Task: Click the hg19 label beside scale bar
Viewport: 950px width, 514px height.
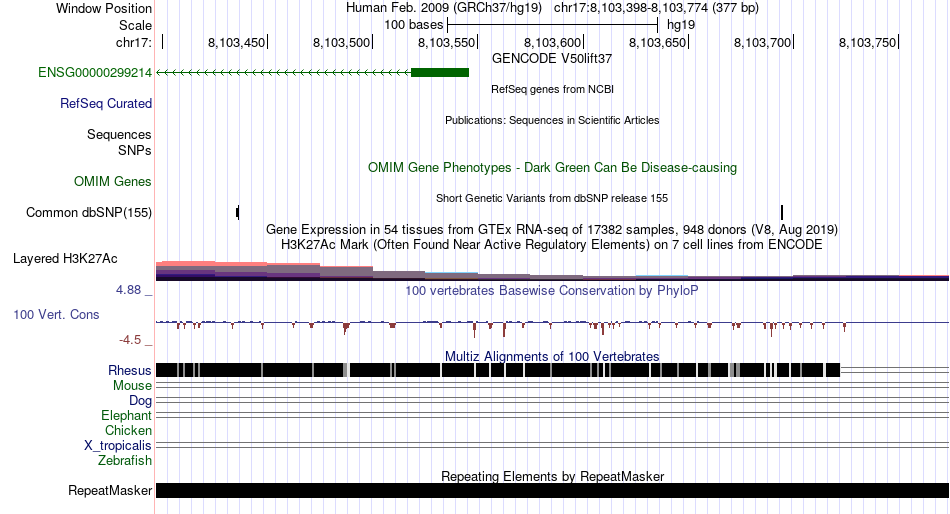Action: click(680, 25)
